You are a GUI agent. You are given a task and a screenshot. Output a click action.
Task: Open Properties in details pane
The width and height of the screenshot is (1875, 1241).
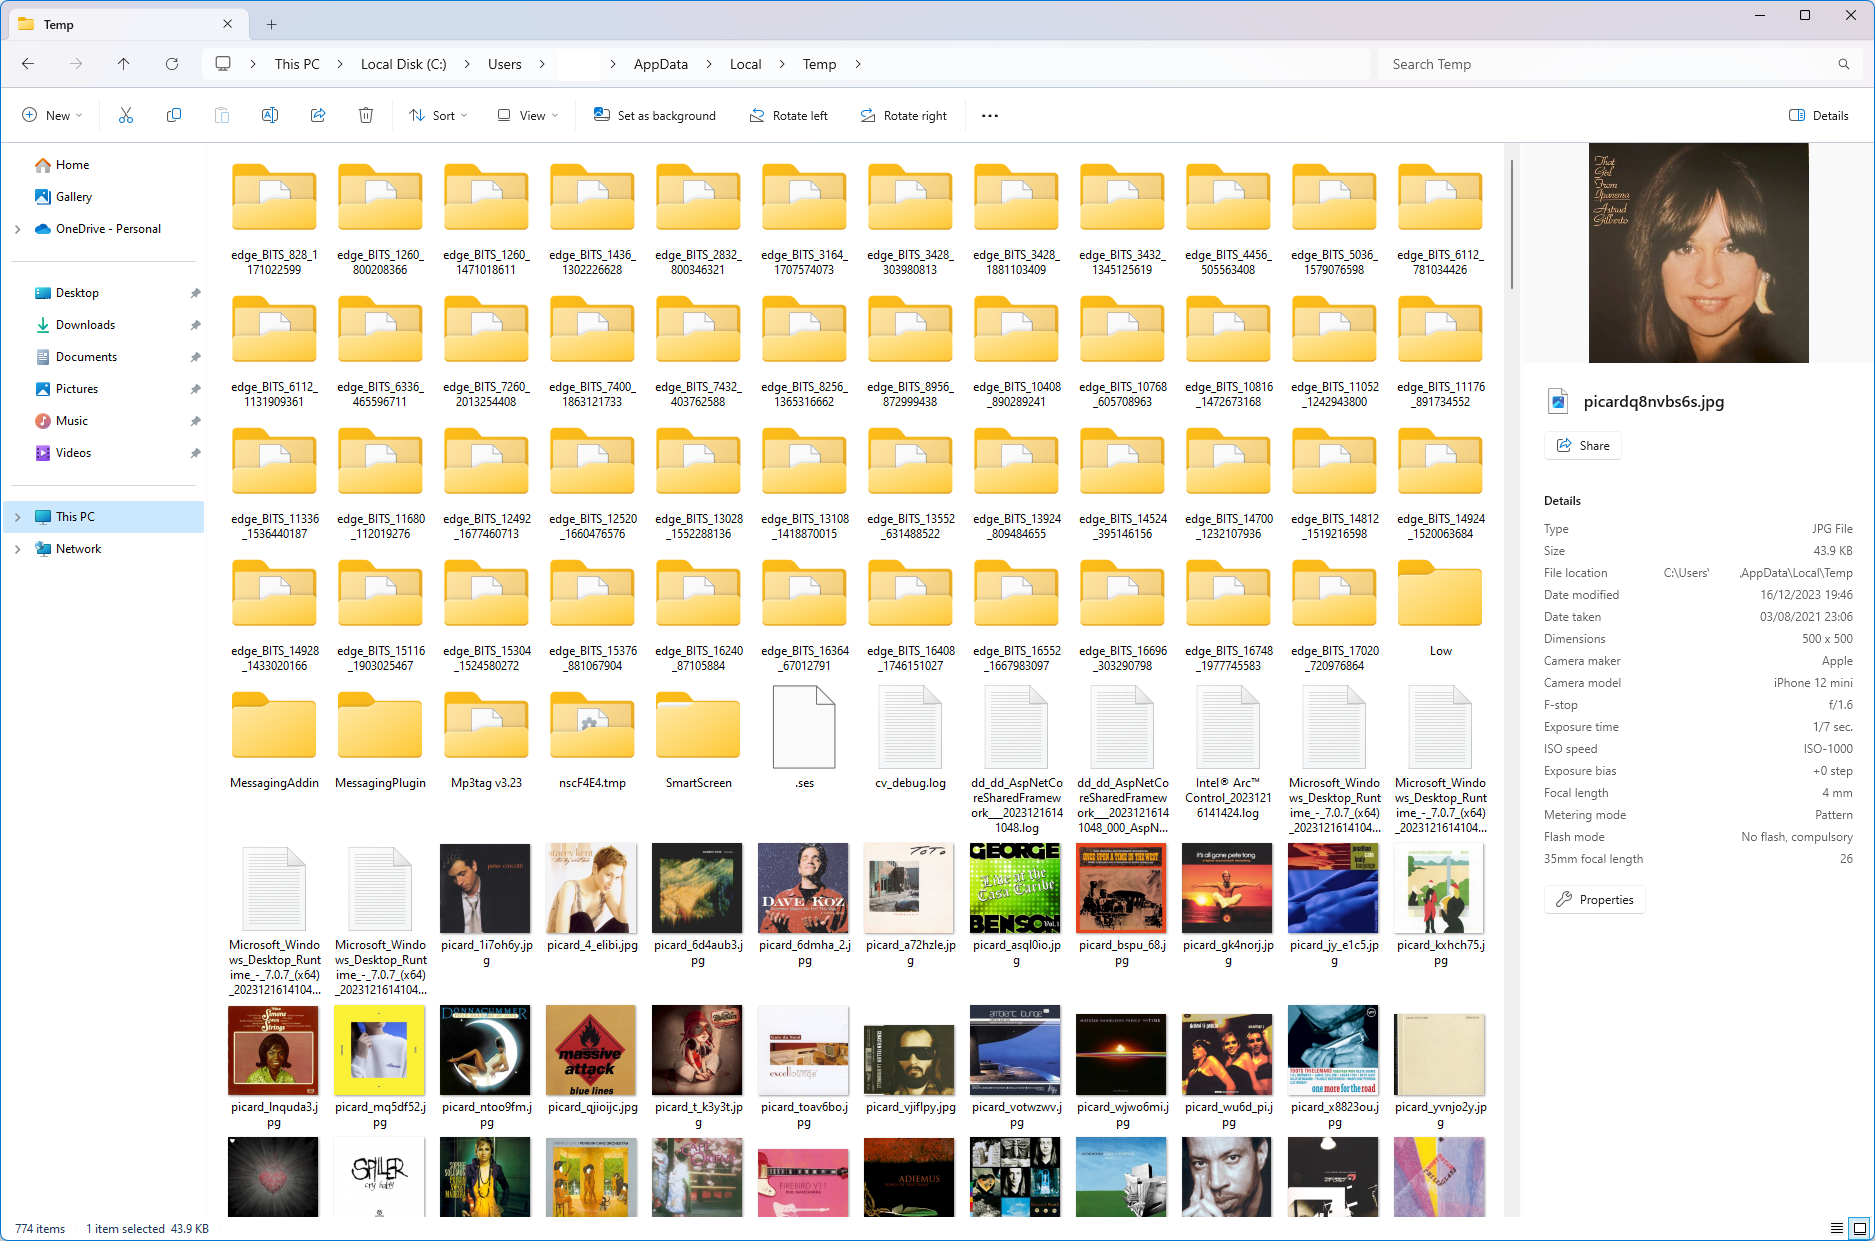(1595, 900)
